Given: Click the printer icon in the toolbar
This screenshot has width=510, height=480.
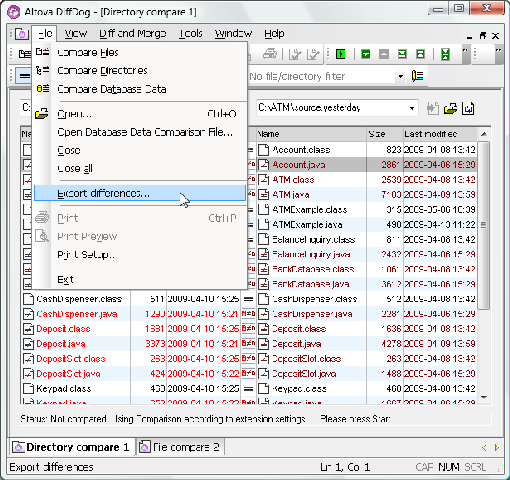Looking at the screenshot, I should point(270,54).
